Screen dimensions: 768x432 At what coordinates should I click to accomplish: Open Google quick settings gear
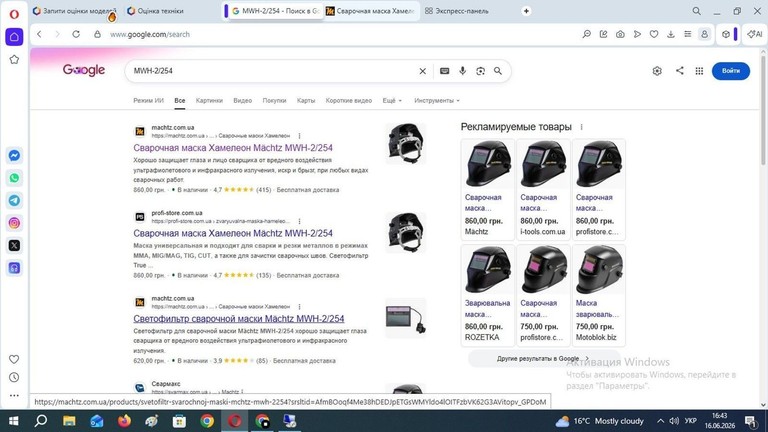click(x=657, y=71)
